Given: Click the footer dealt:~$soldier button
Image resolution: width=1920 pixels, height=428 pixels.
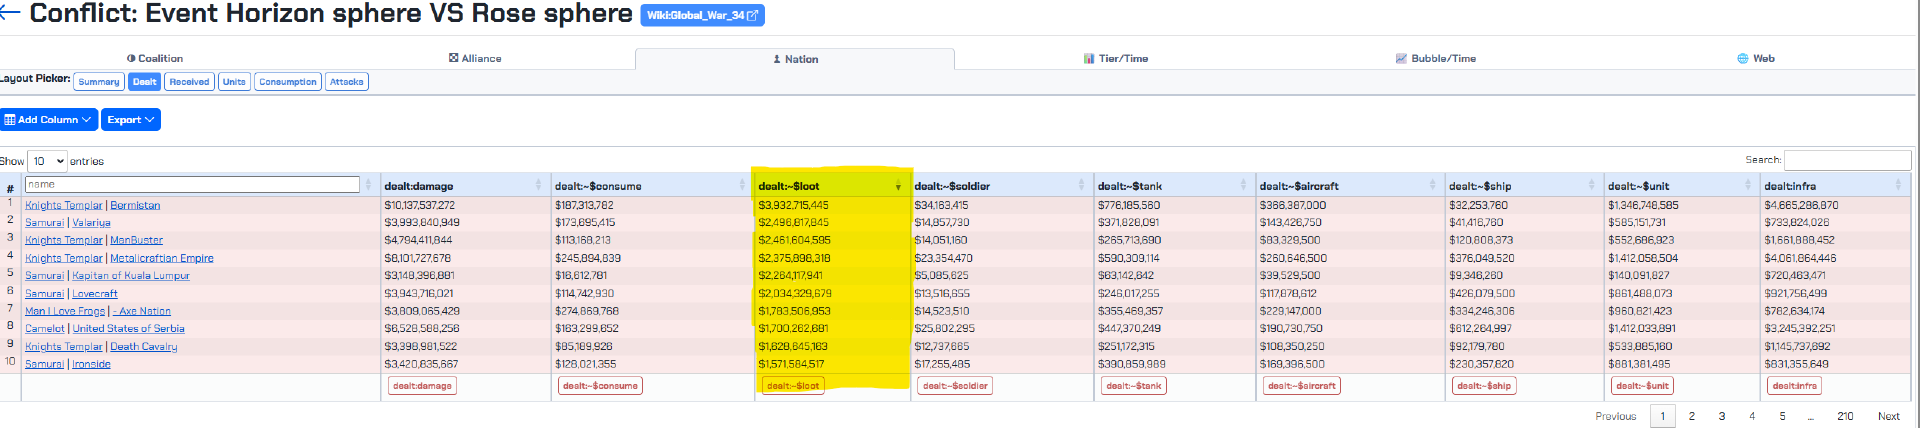Looking at the screenshot, I should click(x=955, y=386).
